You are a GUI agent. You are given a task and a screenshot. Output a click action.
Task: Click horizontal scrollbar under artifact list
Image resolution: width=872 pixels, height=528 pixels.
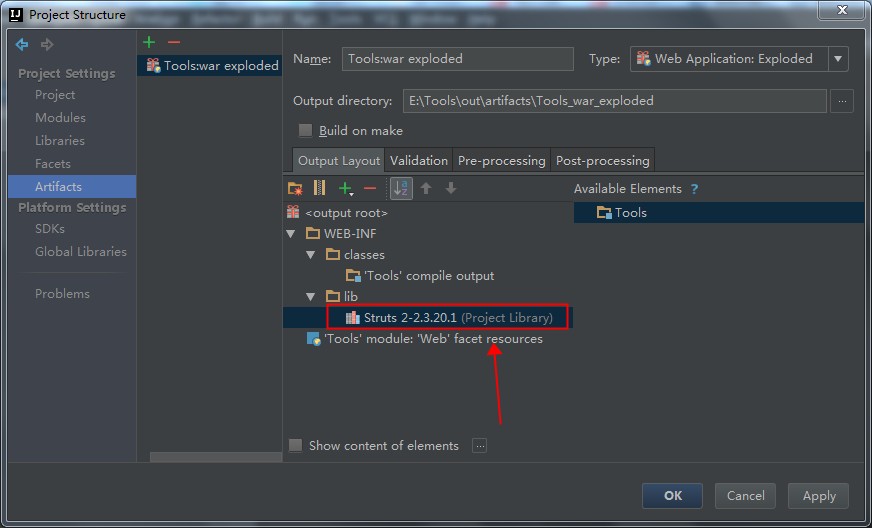[x=216, y=457]
